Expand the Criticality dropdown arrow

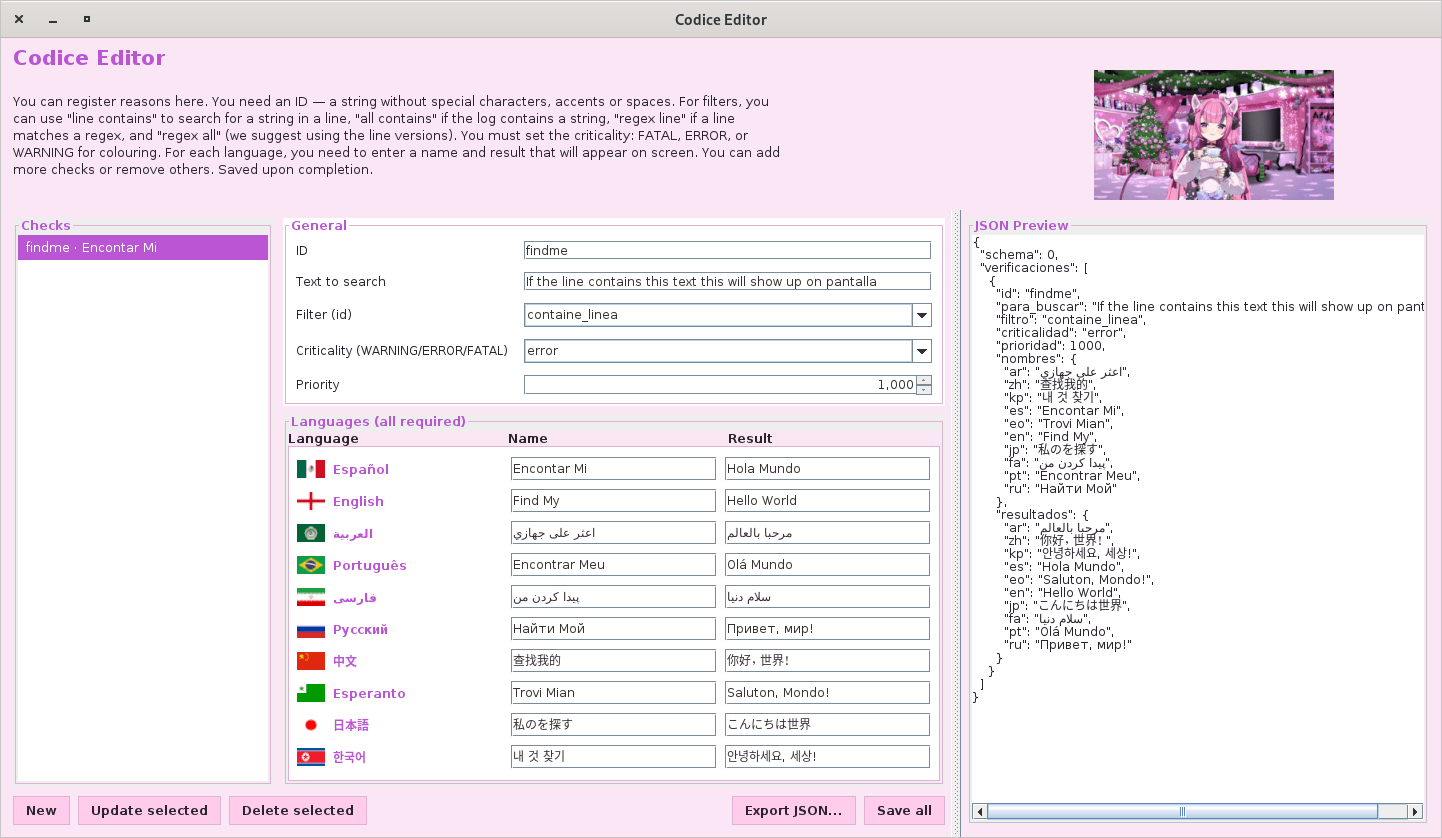pyautogui.click(x=921, y=351)
